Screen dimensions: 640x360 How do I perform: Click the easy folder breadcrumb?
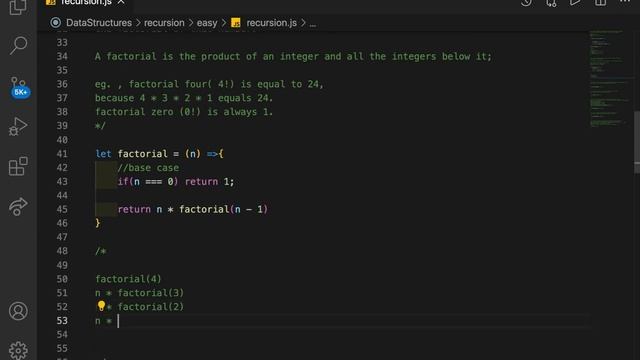pos(207,23)
